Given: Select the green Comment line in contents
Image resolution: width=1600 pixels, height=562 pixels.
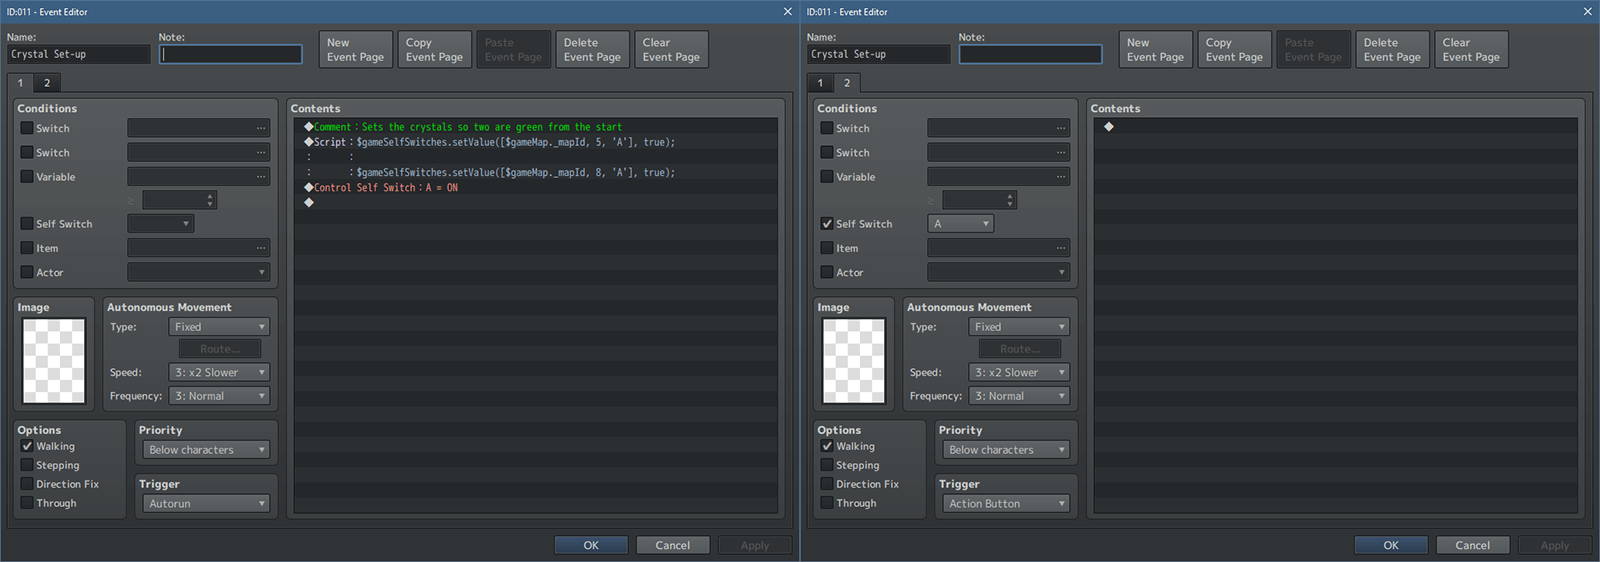Looking at the screenshot, I should tap(536, 127).
